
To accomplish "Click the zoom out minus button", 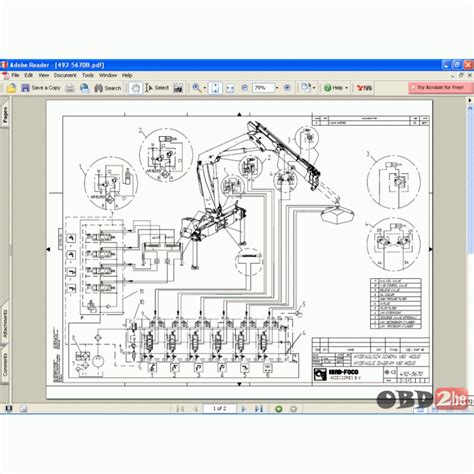I will (244, 88).
